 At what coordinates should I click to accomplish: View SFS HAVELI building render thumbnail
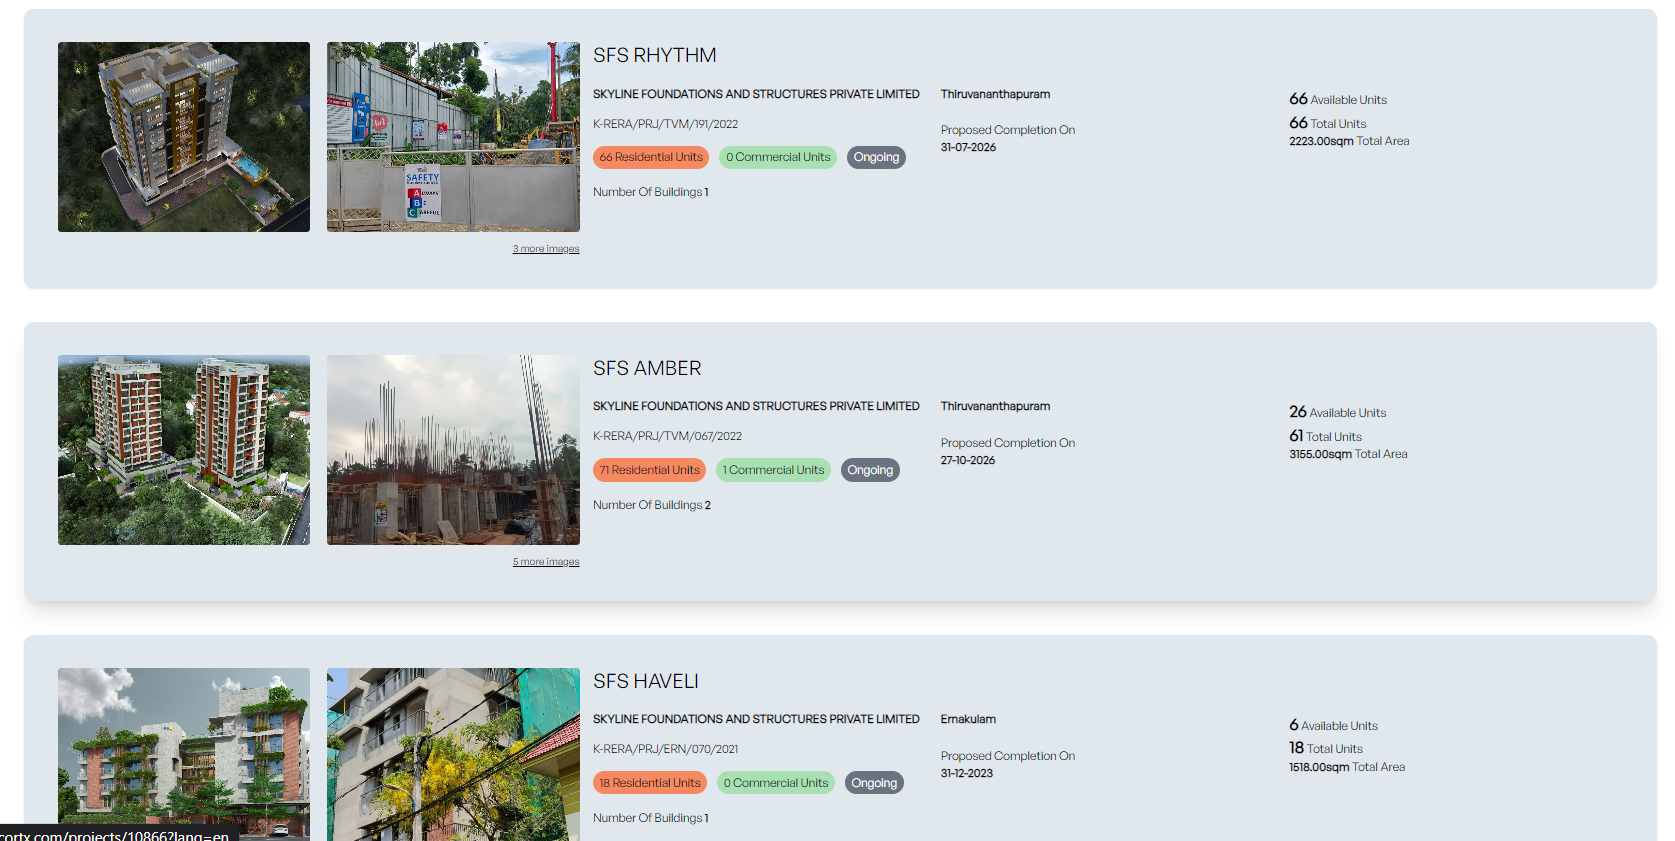(x=184, y=754)
